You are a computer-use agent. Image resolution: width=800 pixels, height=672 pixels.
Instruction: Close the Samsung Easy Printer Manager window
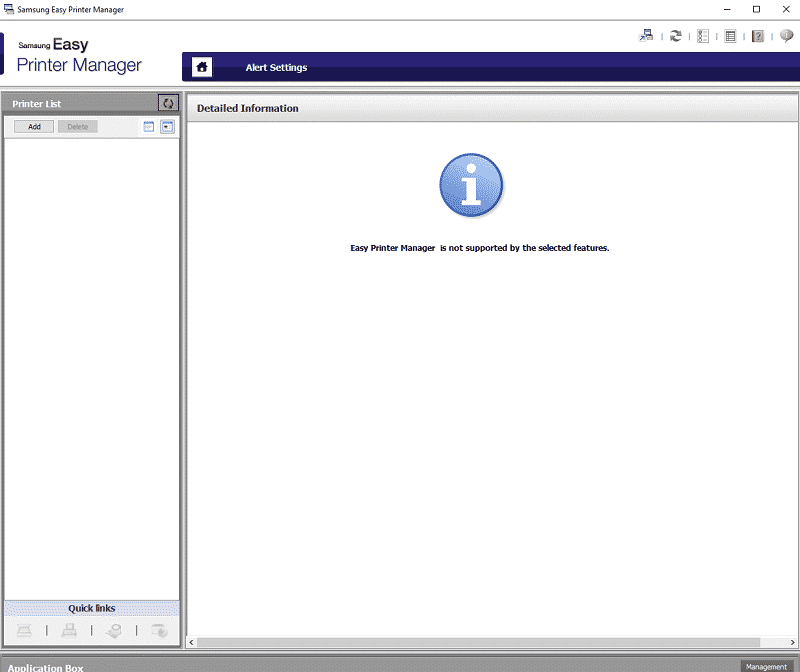(786, 9)
